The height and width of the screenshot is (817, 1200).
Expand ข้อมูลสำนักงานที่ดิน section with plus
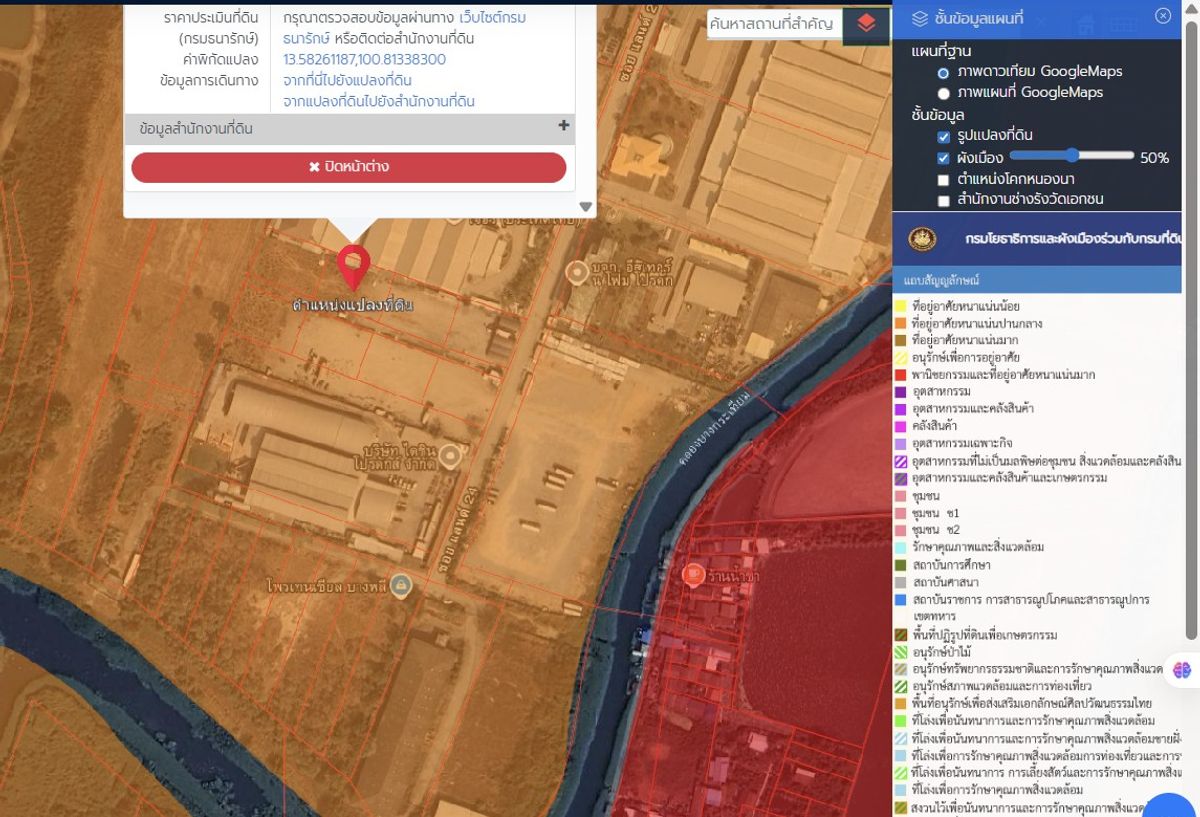pos(563,126)
